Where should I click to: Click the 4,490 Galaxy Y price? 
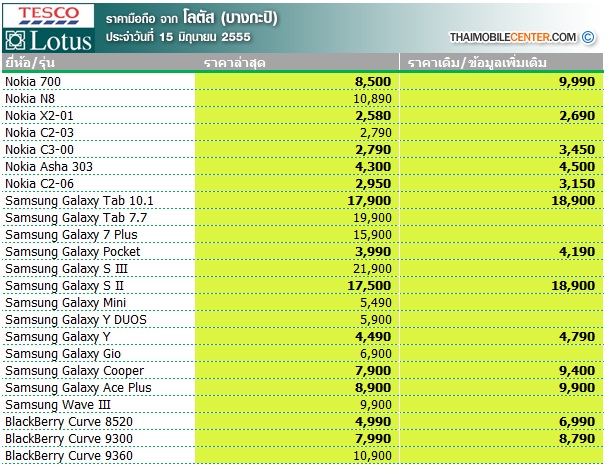373,338
